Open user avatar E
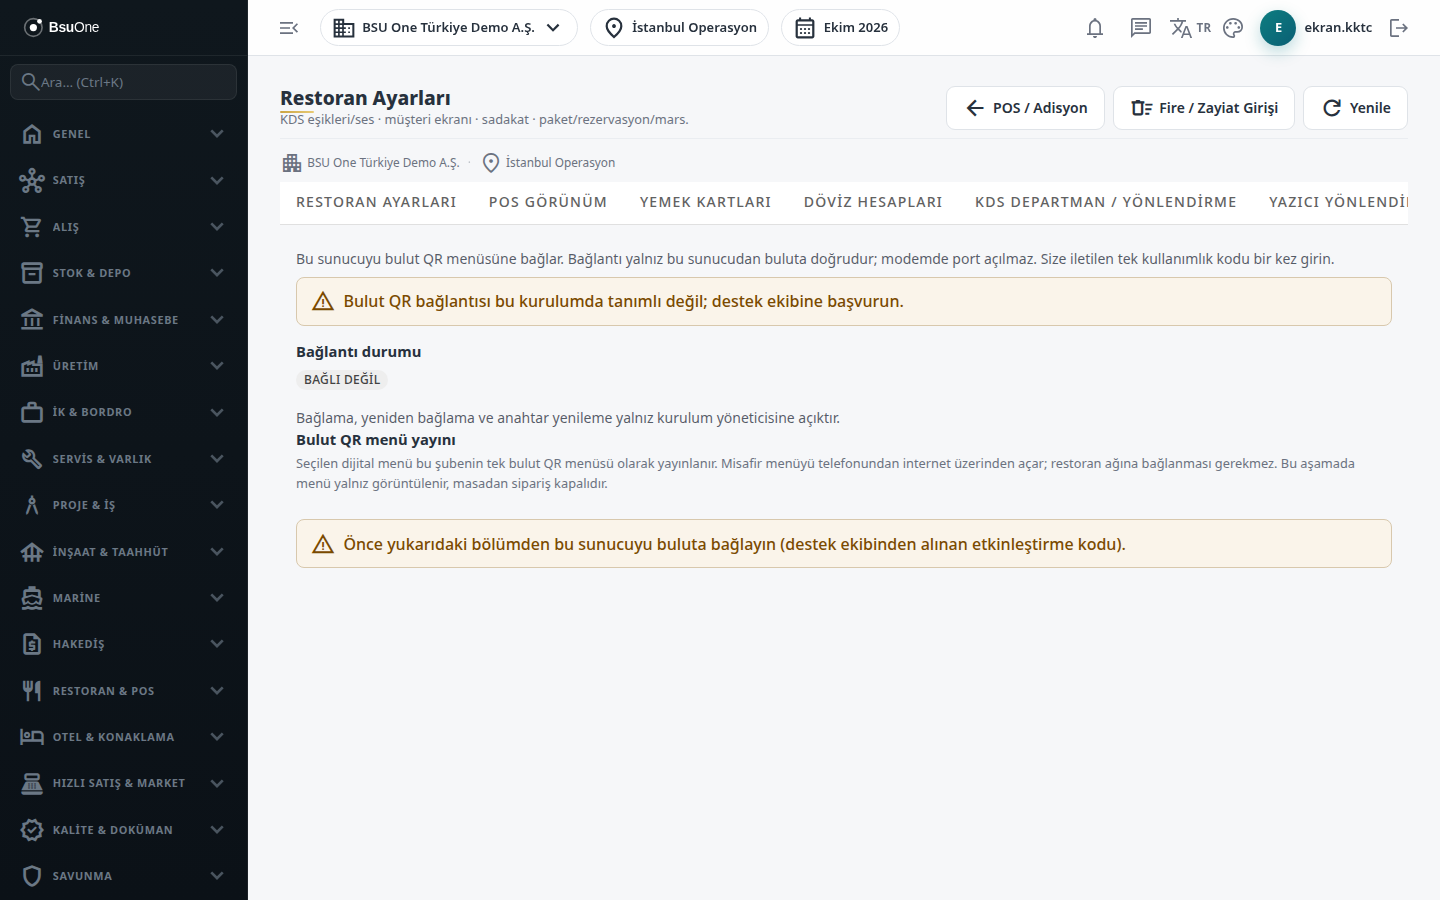 click(x=1278, y=28)
